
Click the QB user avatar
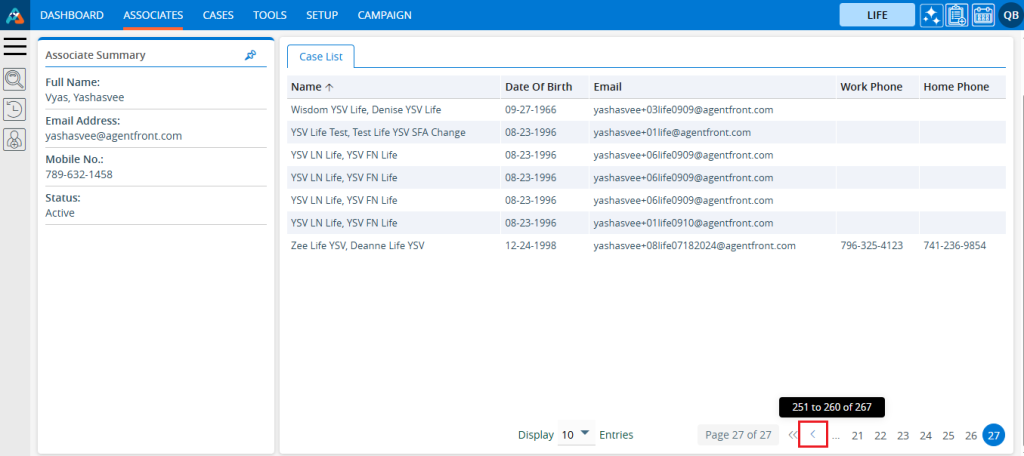[x=1008, y=15]
